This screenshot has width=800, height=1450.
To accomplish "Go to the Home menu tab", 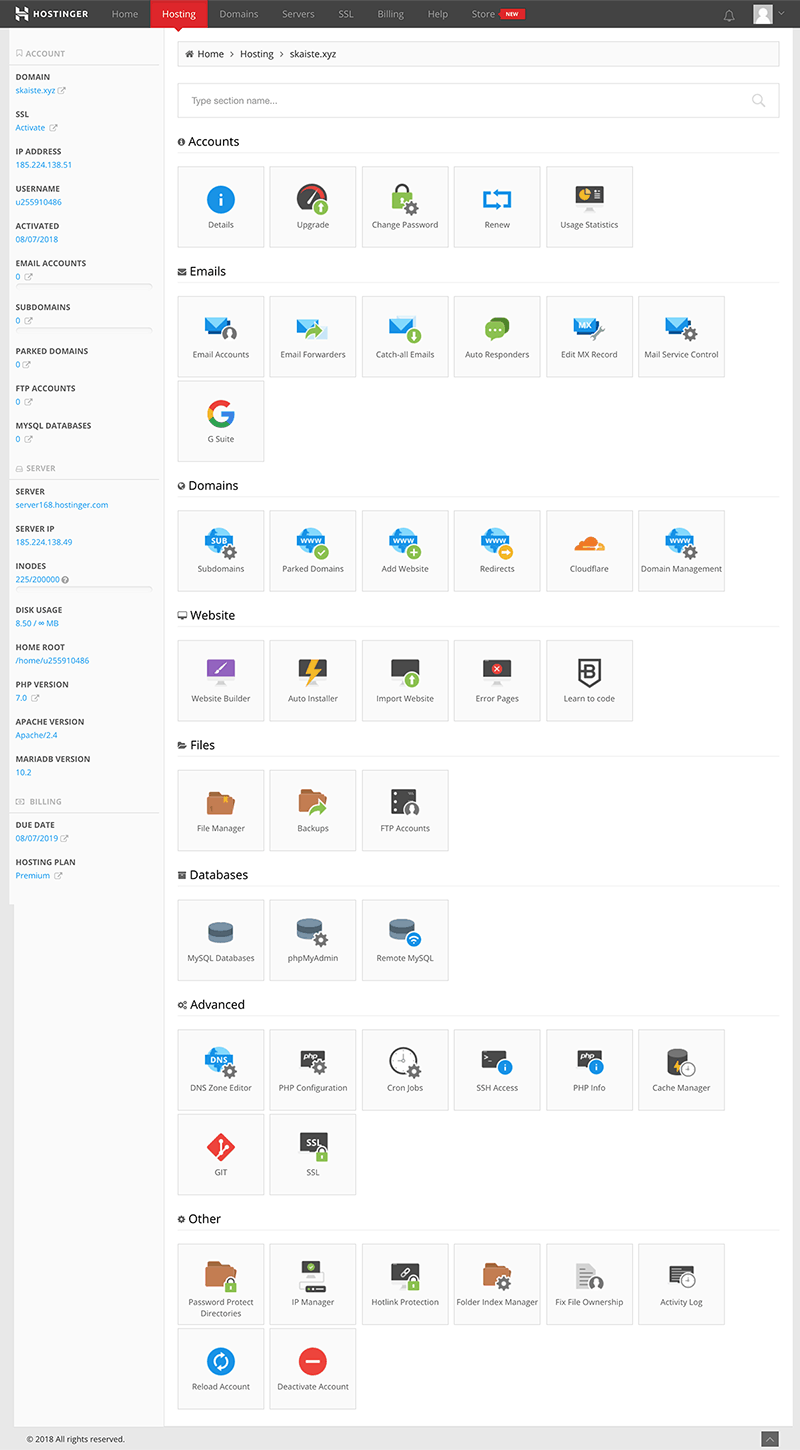I will (x=125, y=14).
